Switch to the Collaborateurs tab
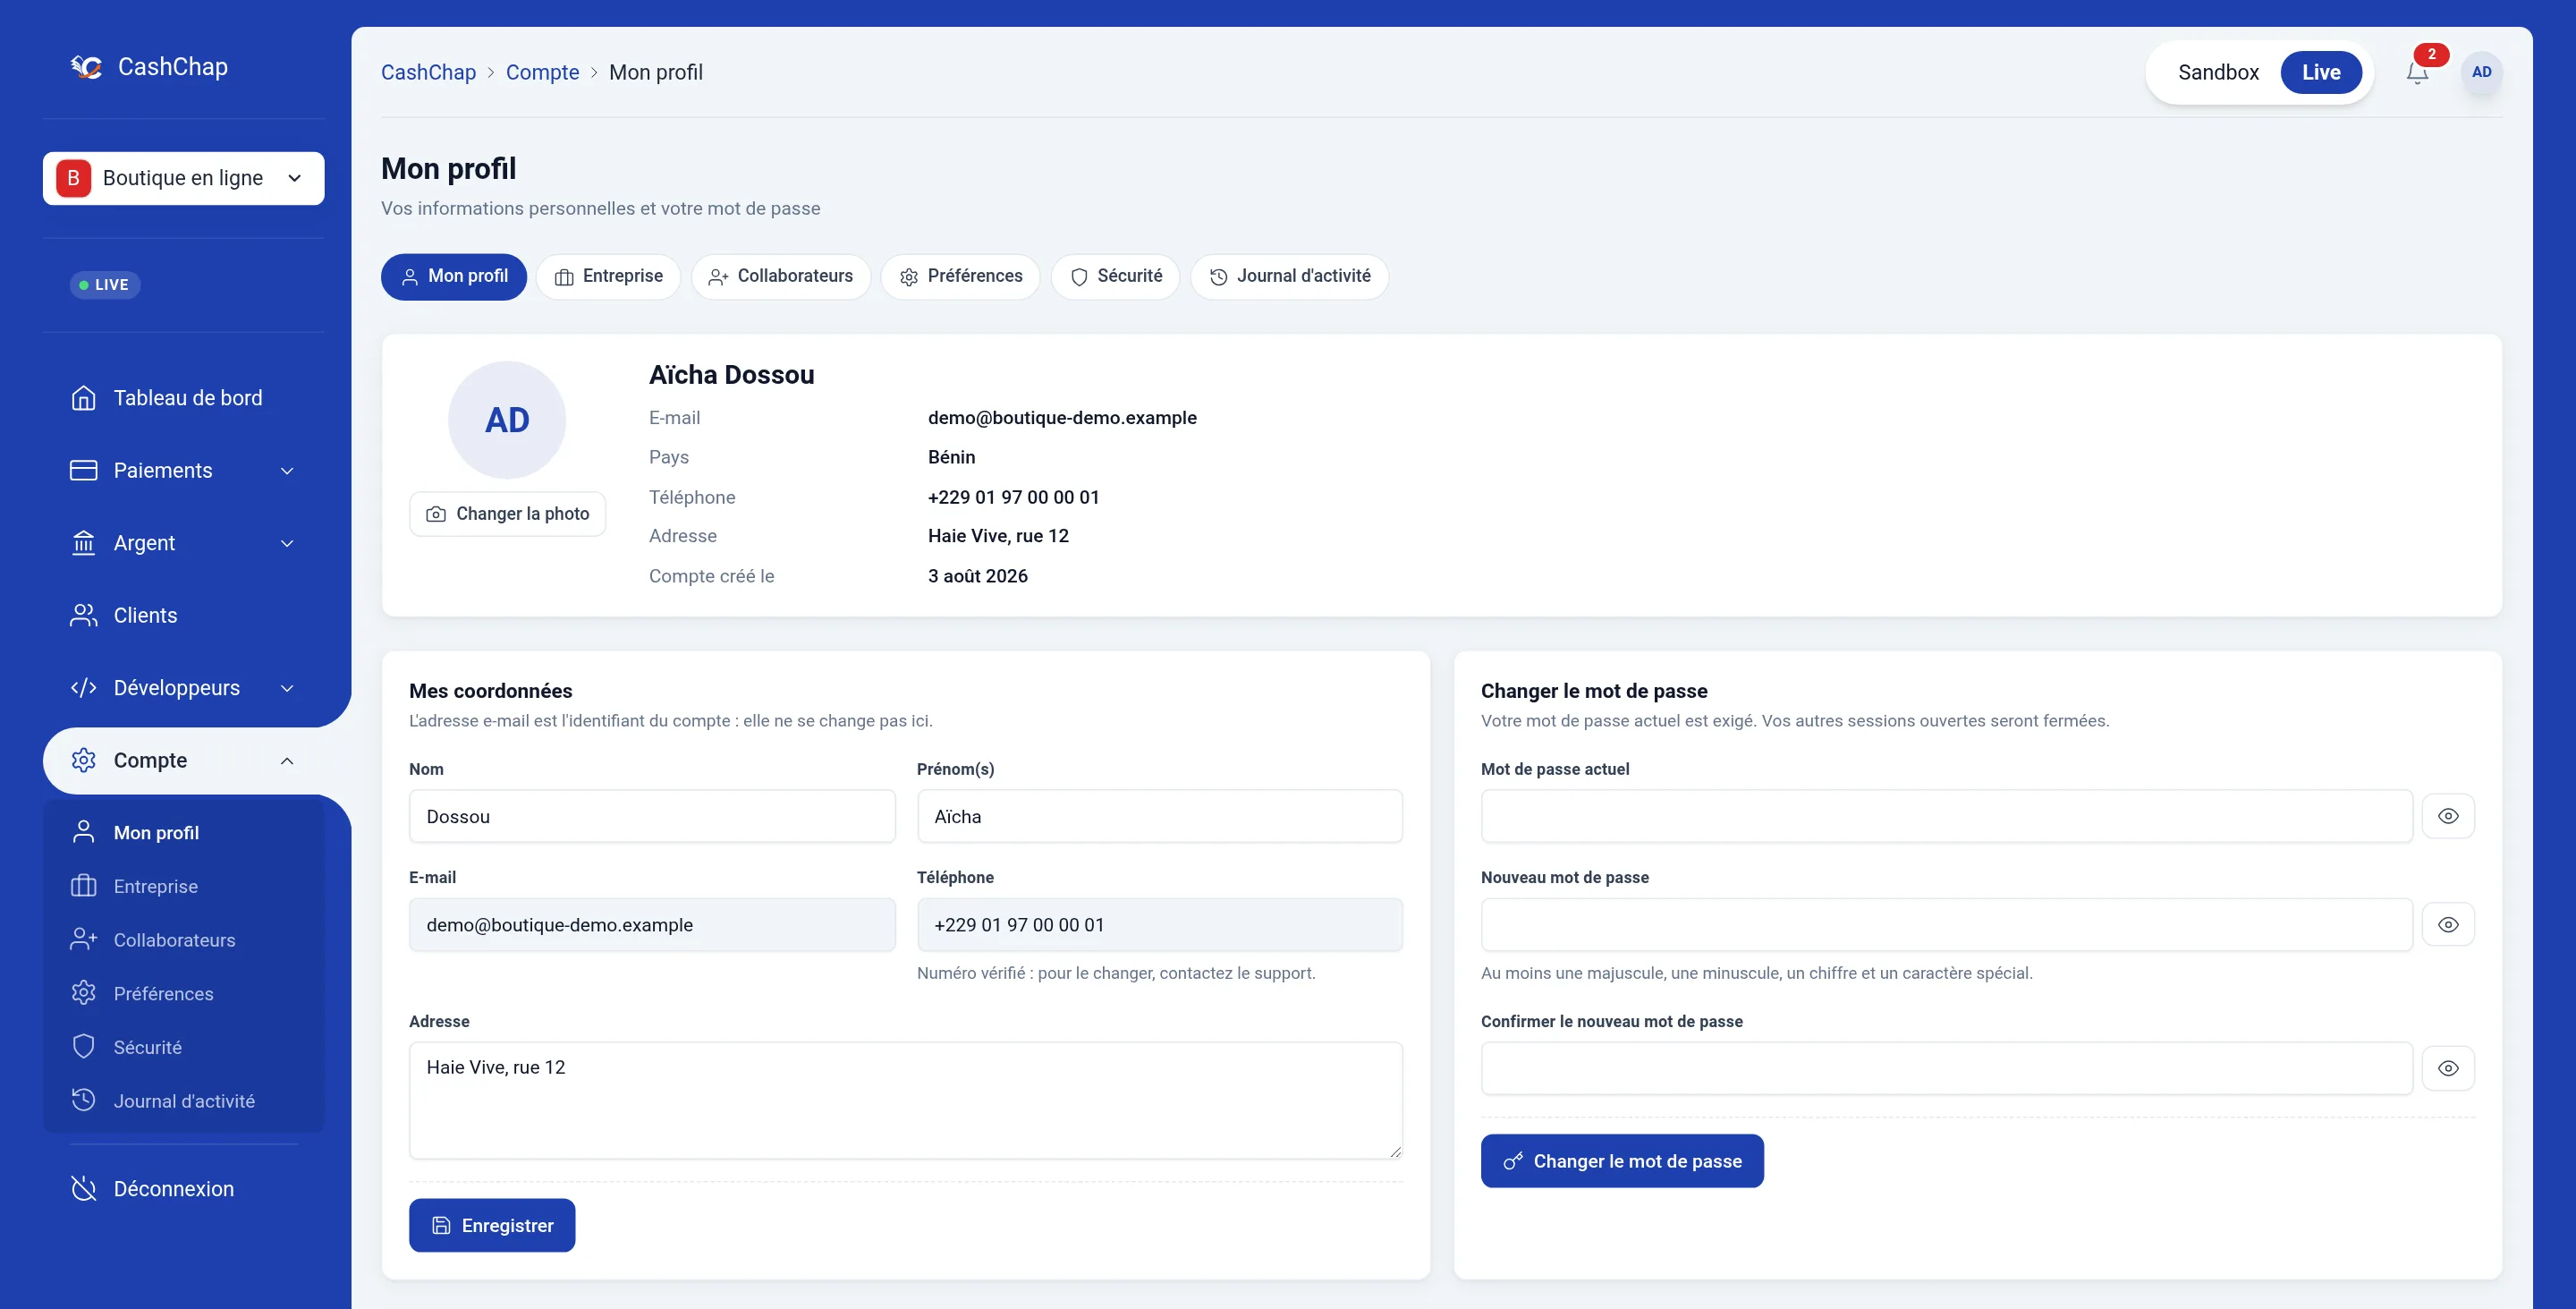Viewport: 2576px width, 1309px height. (x=780, y=277)
